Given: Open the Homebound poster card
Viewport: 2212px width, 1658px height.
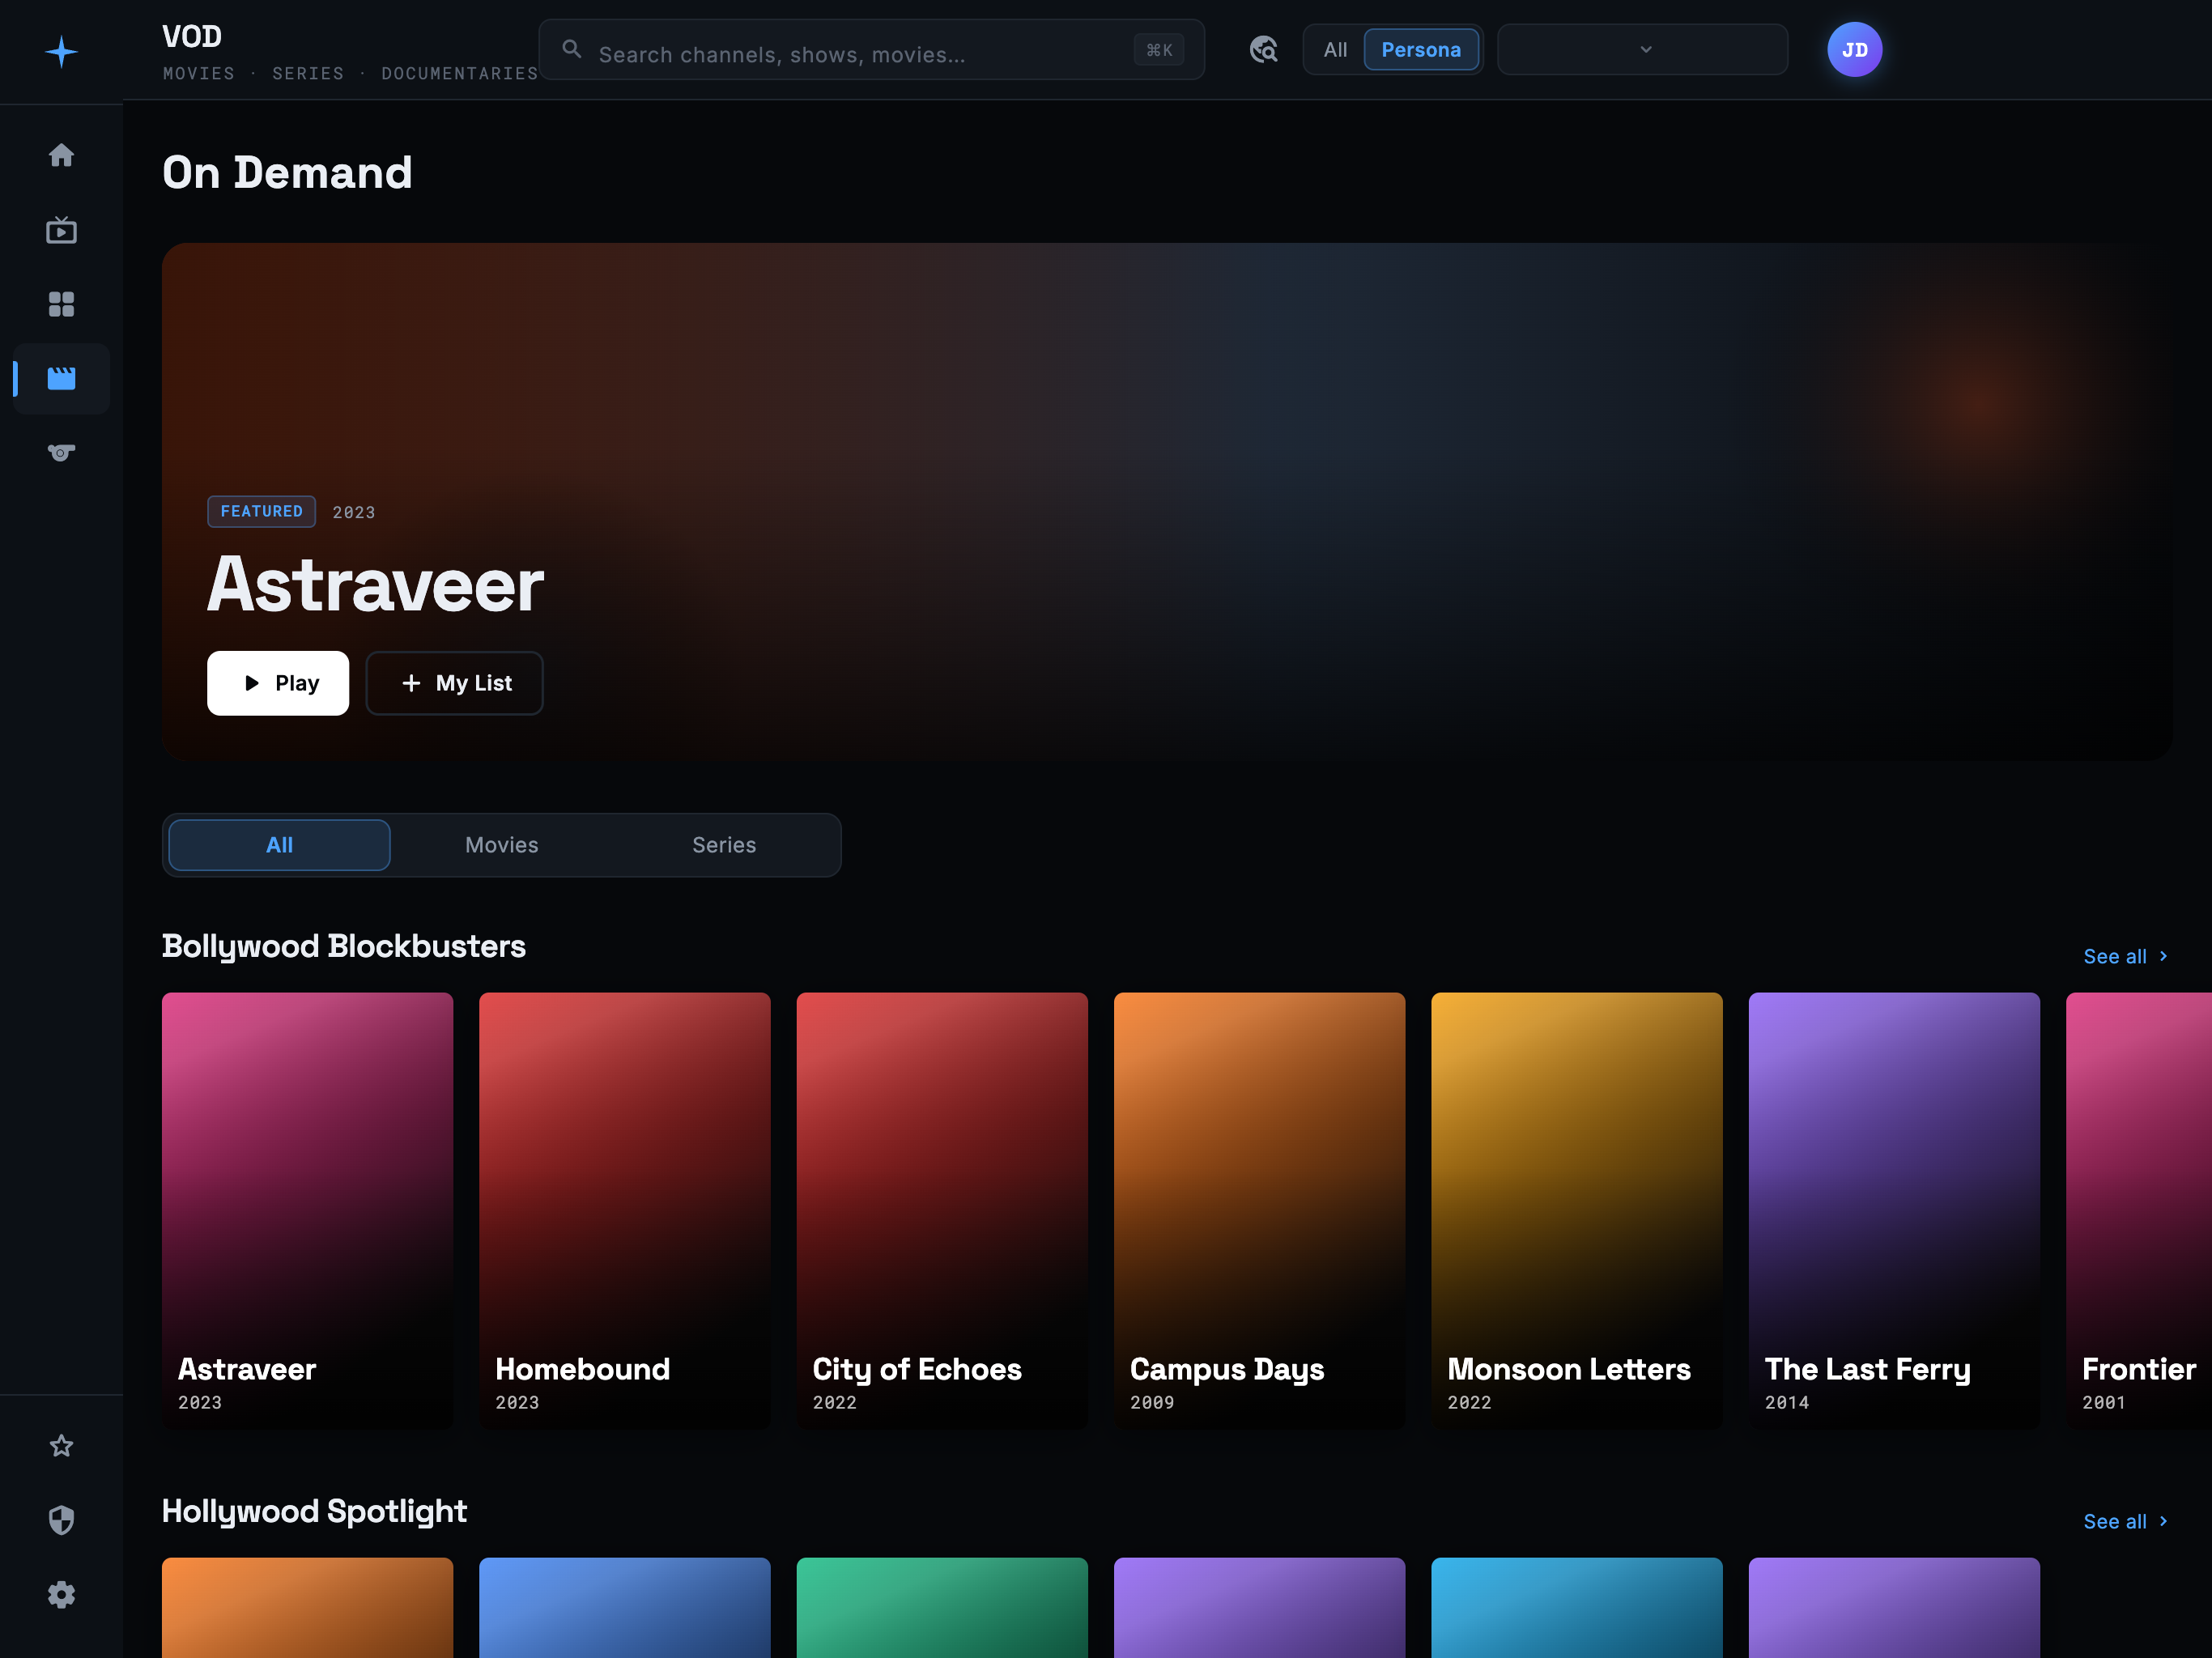Looking at the screenshot, I should [625, 1210].
